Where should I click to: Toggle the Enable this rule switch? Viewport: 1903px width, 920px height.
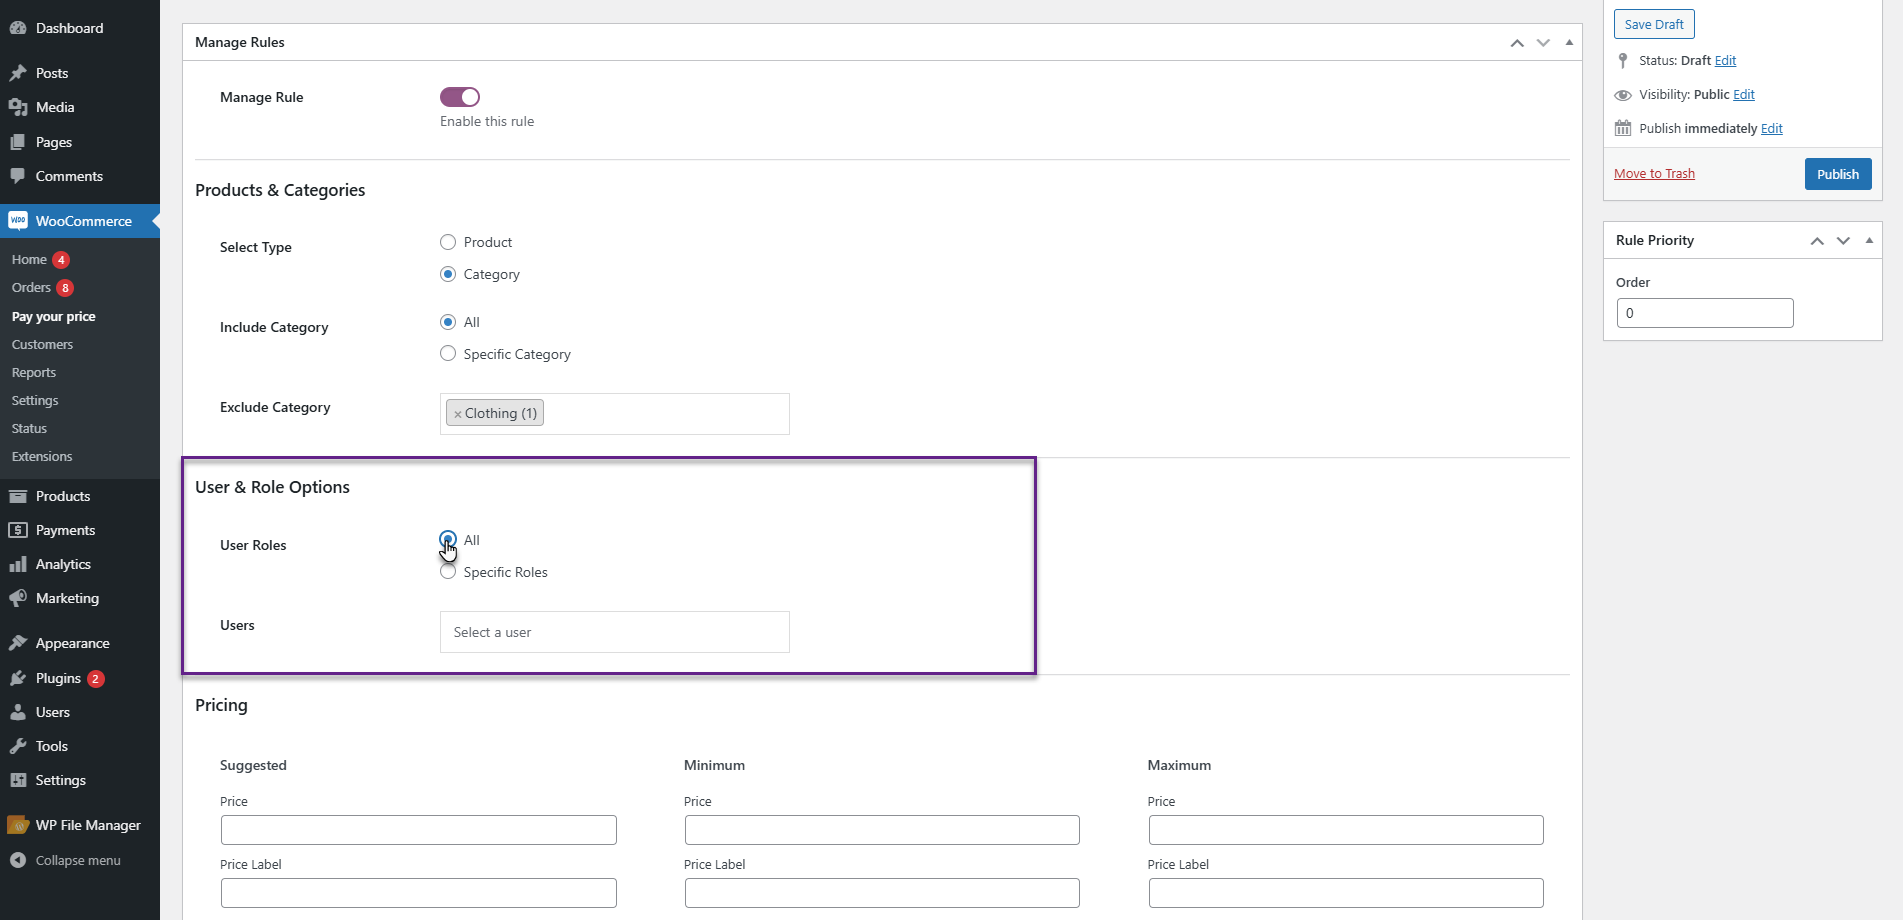coord(460,97)
